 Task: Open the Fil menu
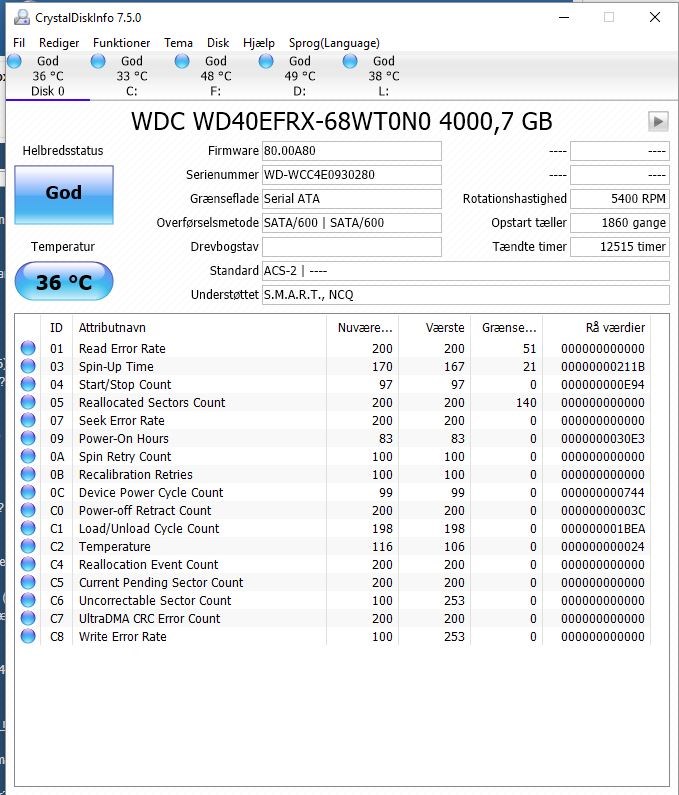coord(19,43)
